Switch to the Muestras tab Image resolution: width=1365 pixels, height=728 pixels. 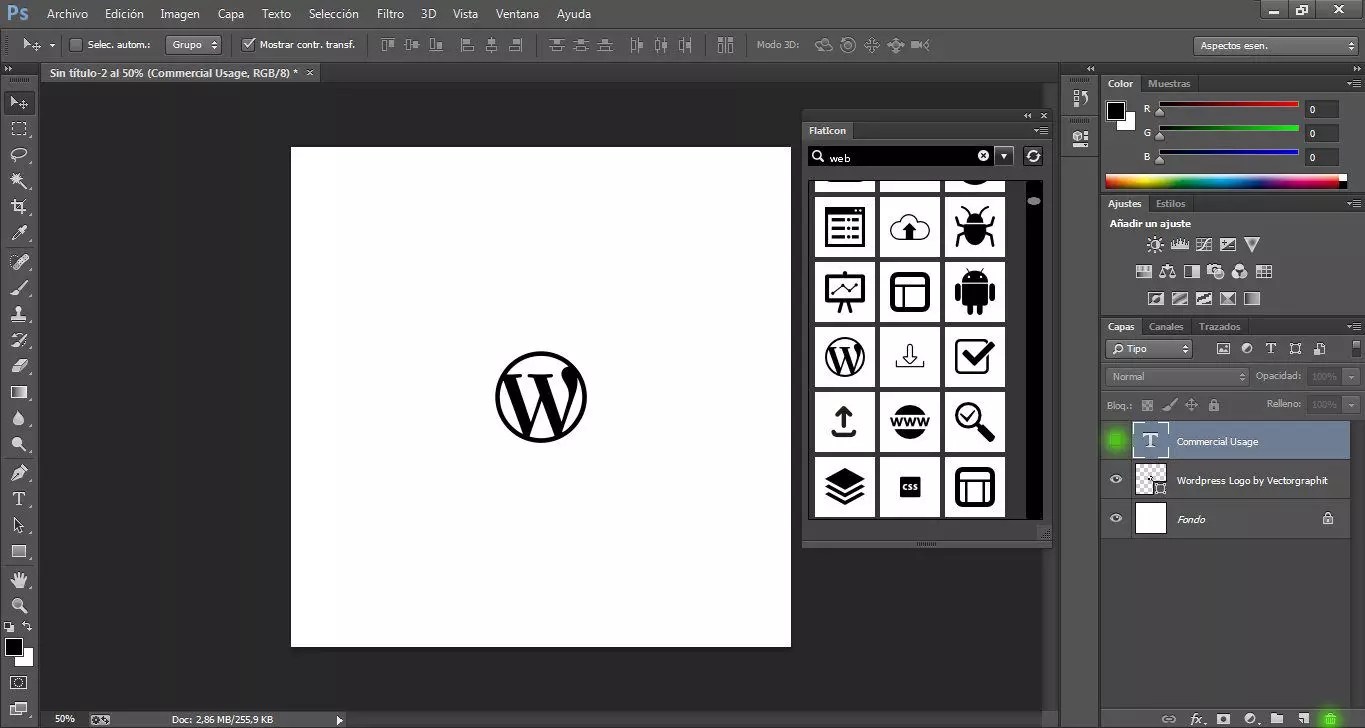pyautogui.click(x=1169, y=84)
